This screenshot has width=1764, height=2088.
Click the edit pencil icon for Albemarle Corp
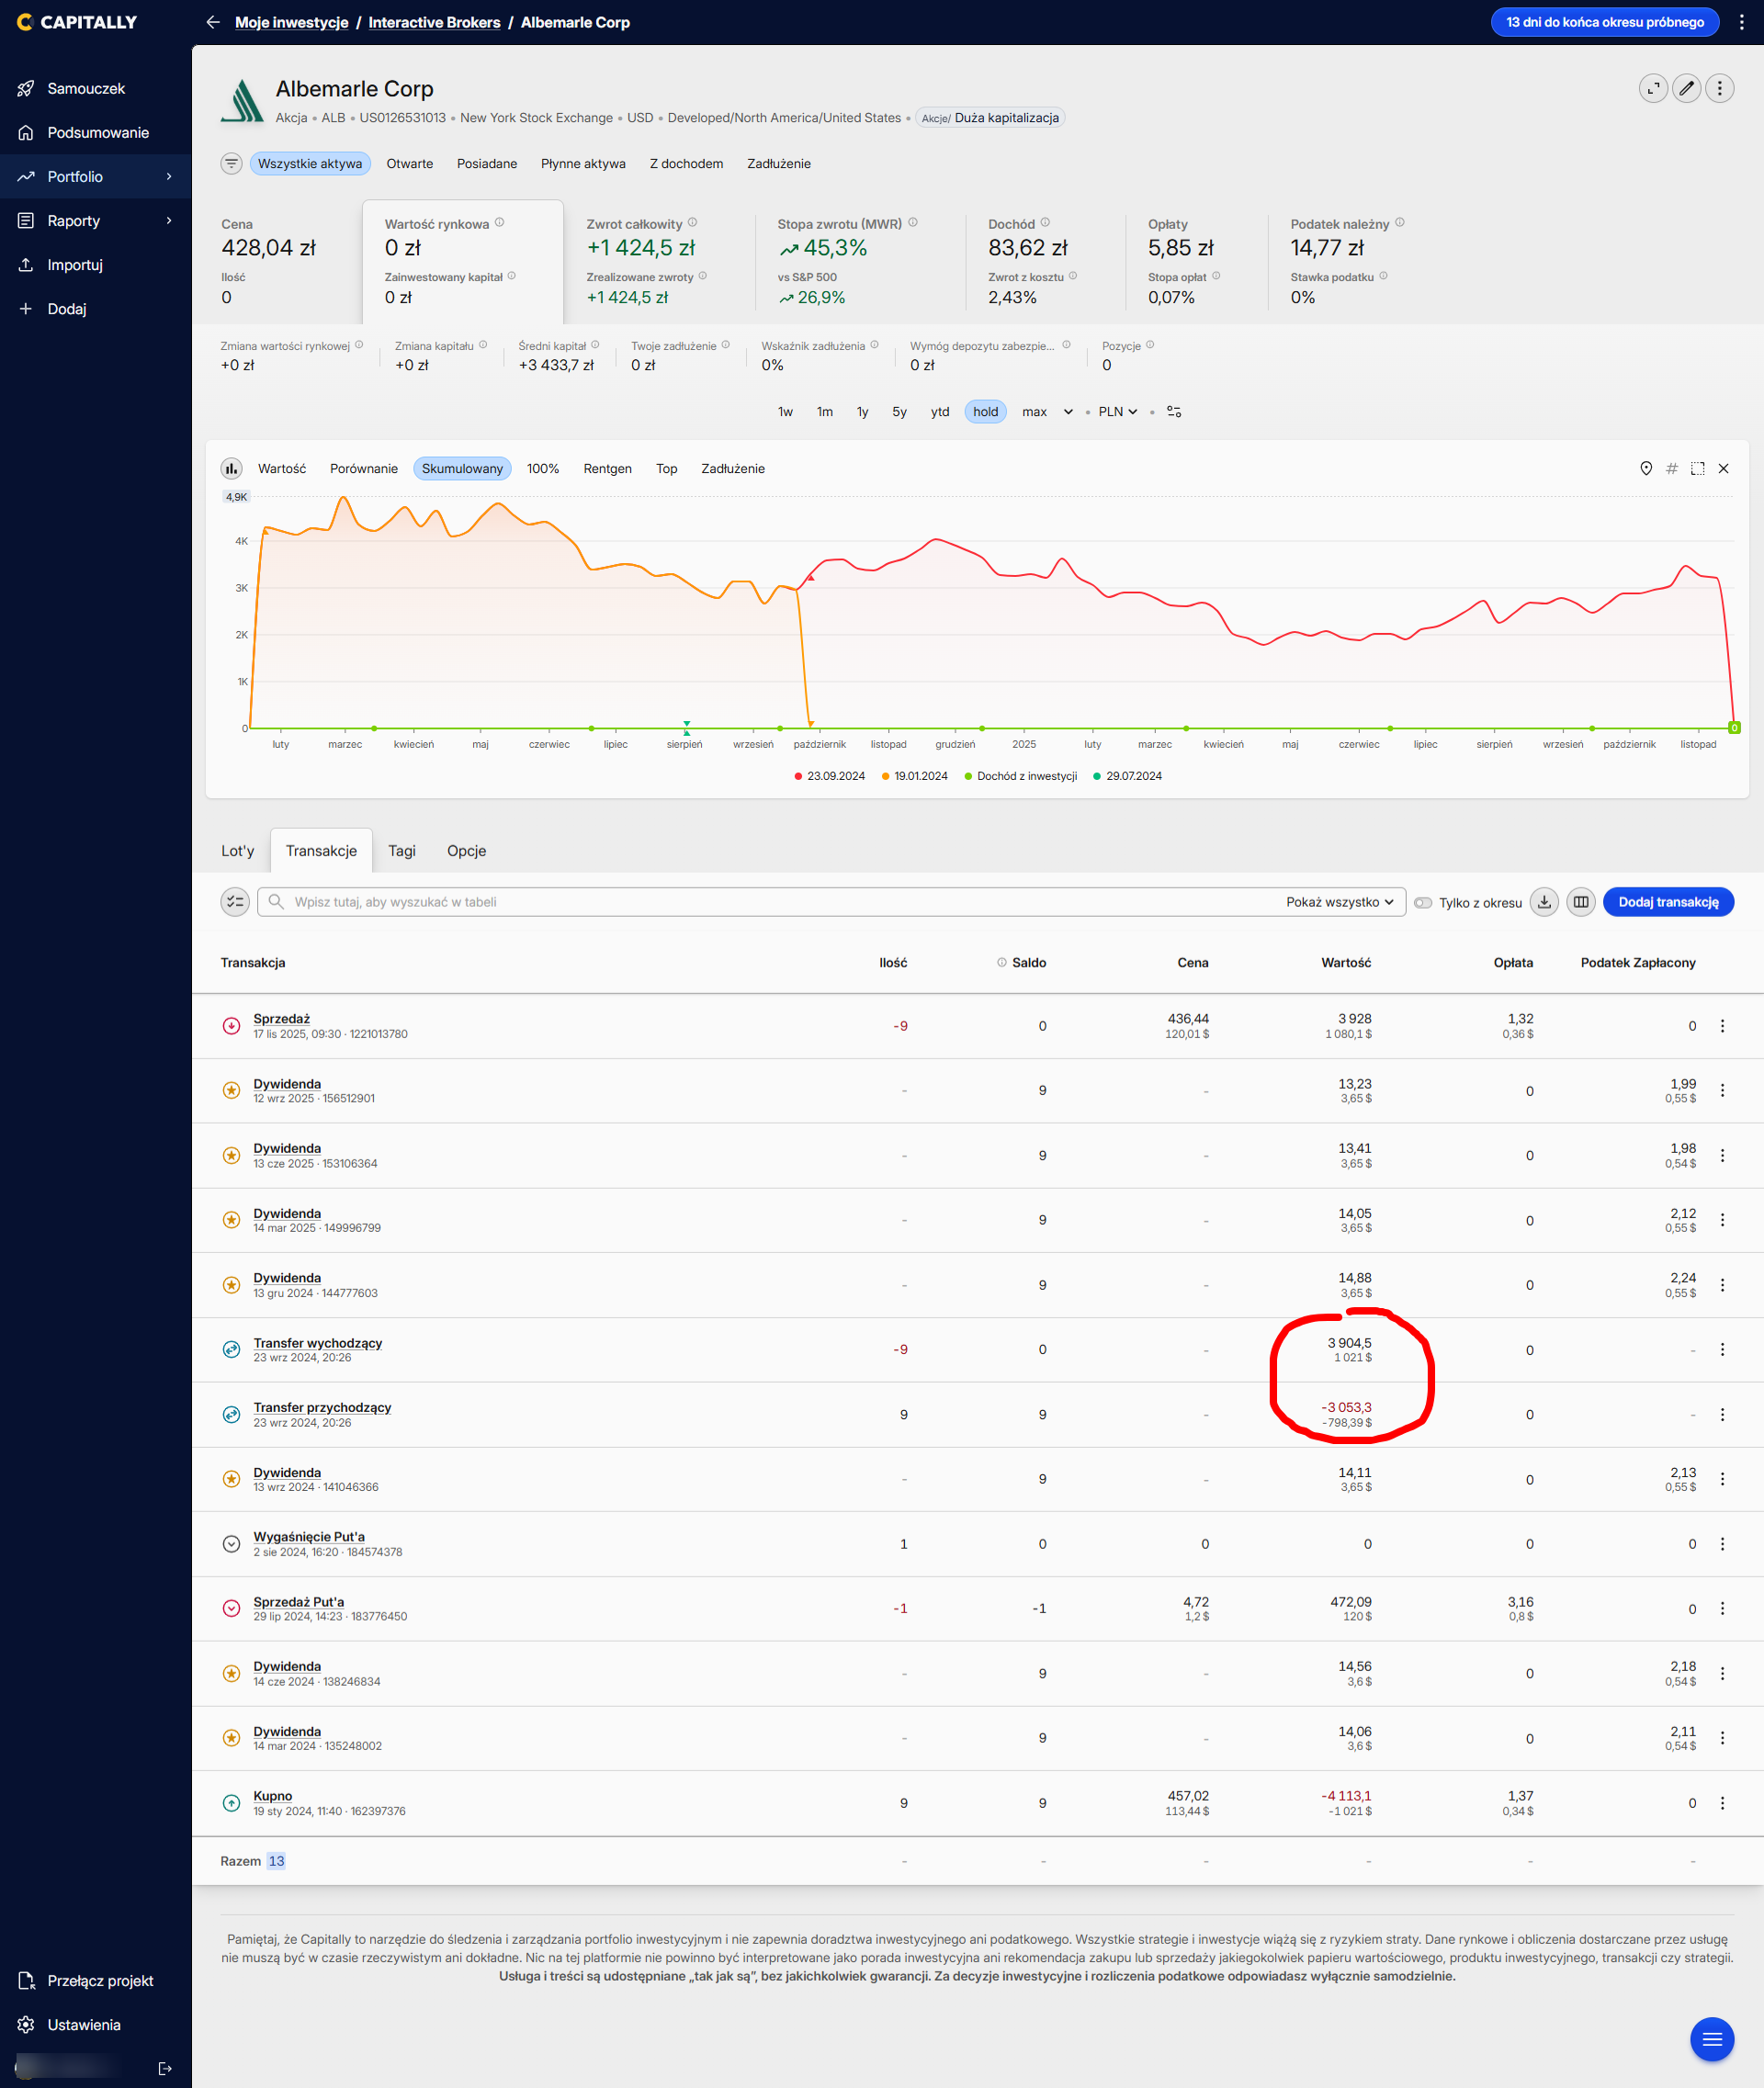pyautogui.click(x=1686, y=89)
